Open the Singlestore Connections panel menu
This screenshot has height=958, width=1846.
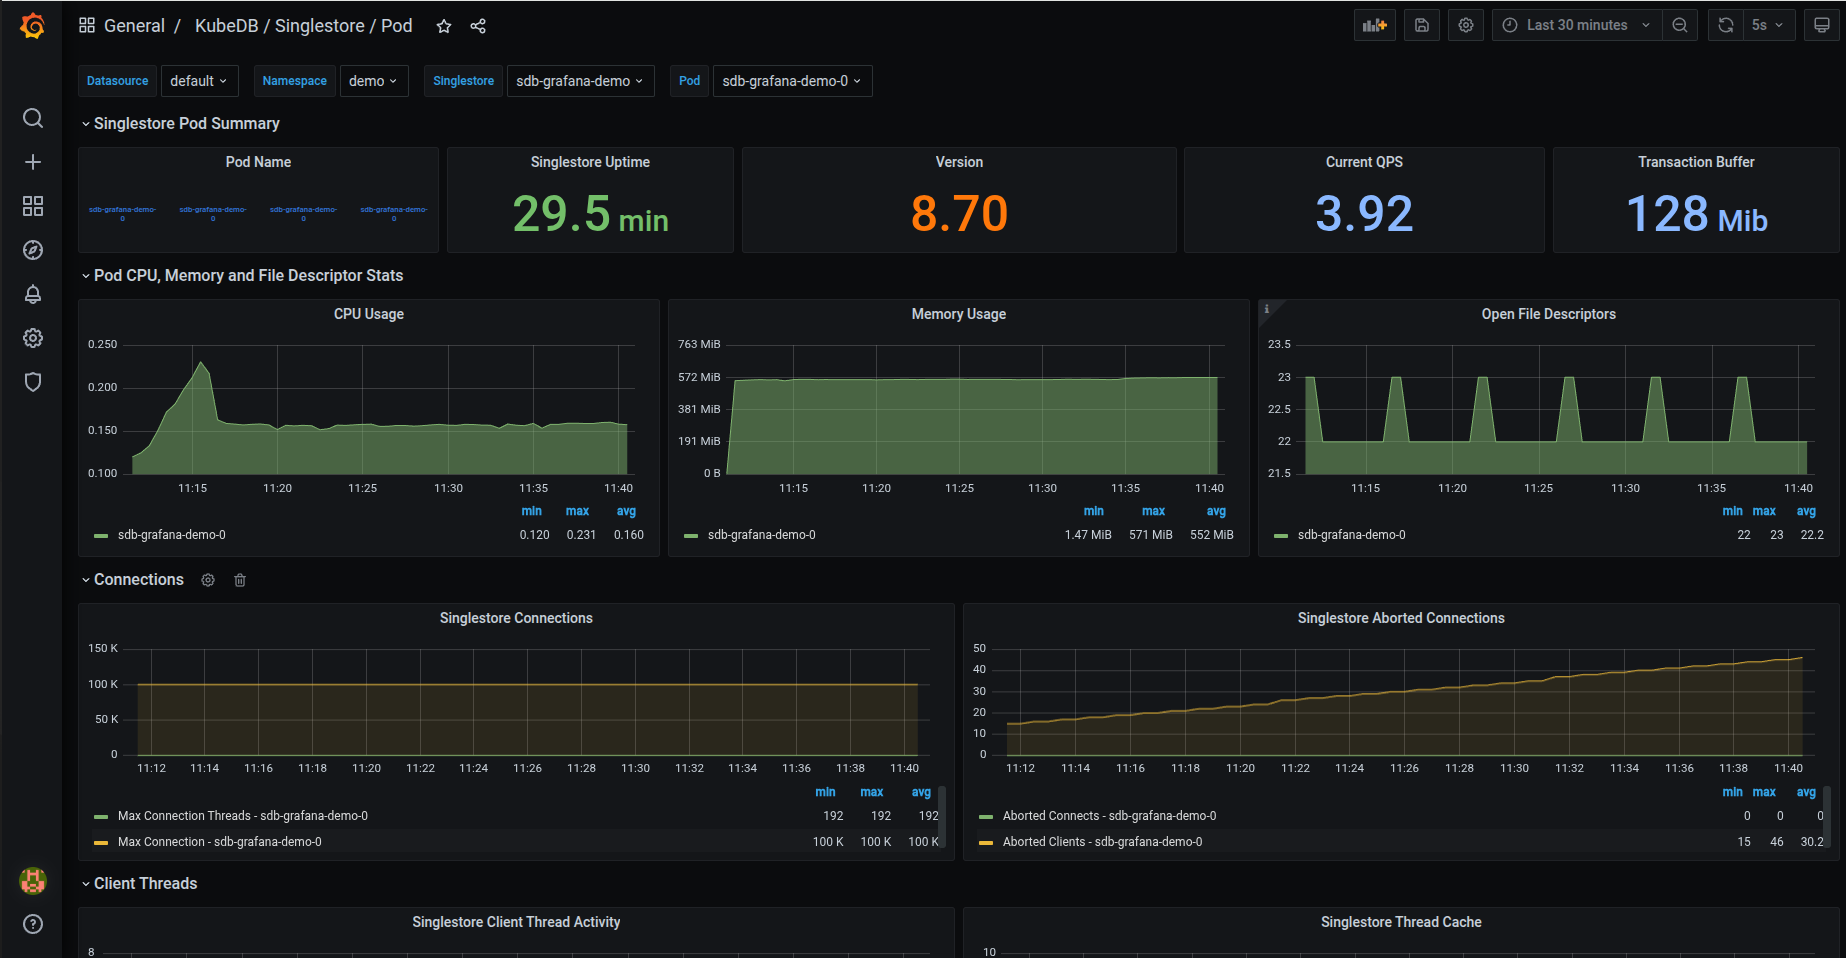(x=516, y=618)
